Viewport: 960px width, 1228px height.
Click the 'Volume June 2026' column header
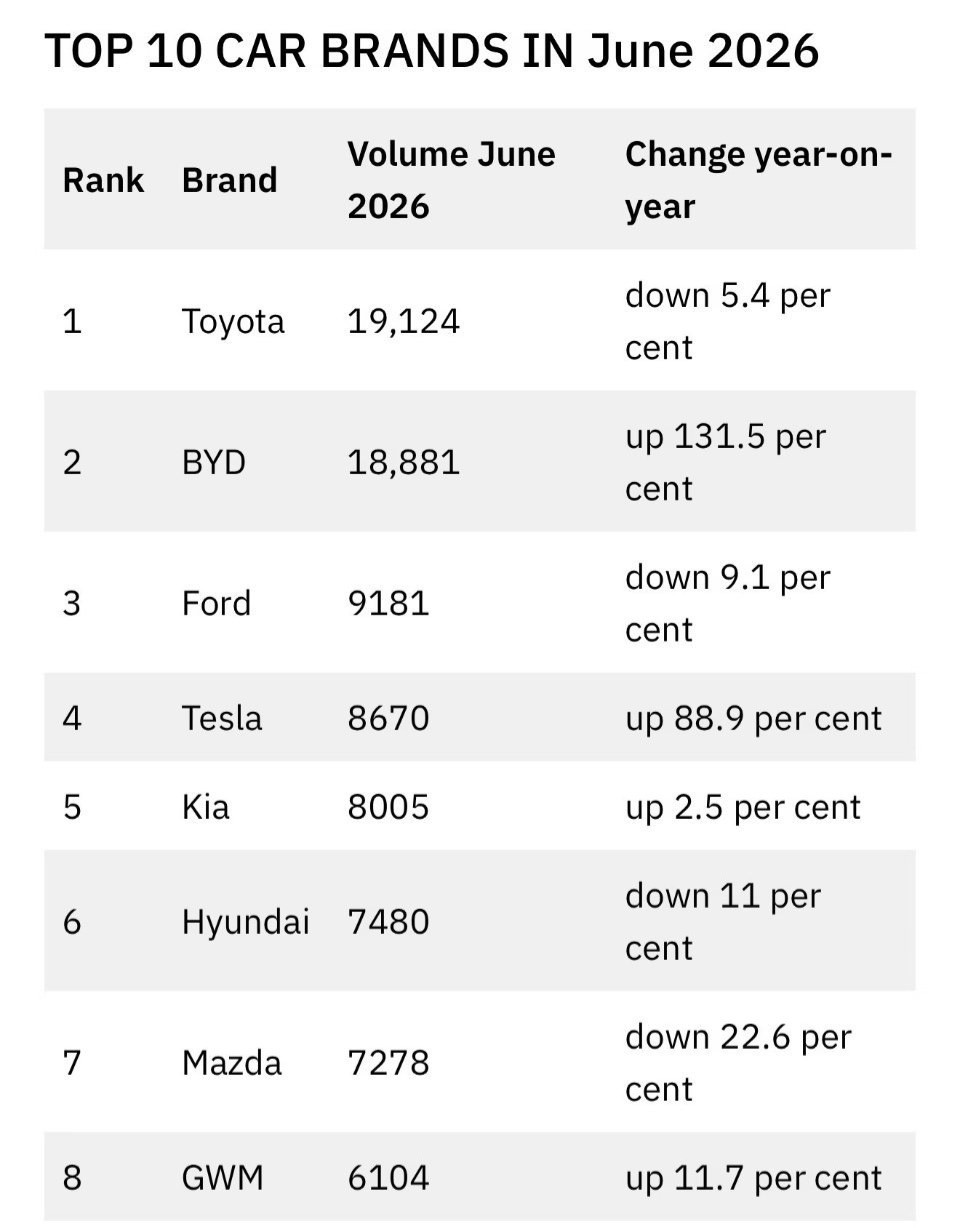pyautogui.click(x=451, y=180)
